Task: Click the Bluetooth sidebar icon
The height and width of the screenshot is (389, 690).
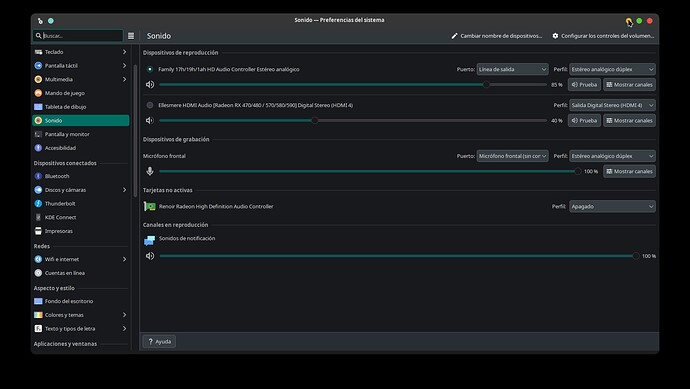Action: (38, 176)
